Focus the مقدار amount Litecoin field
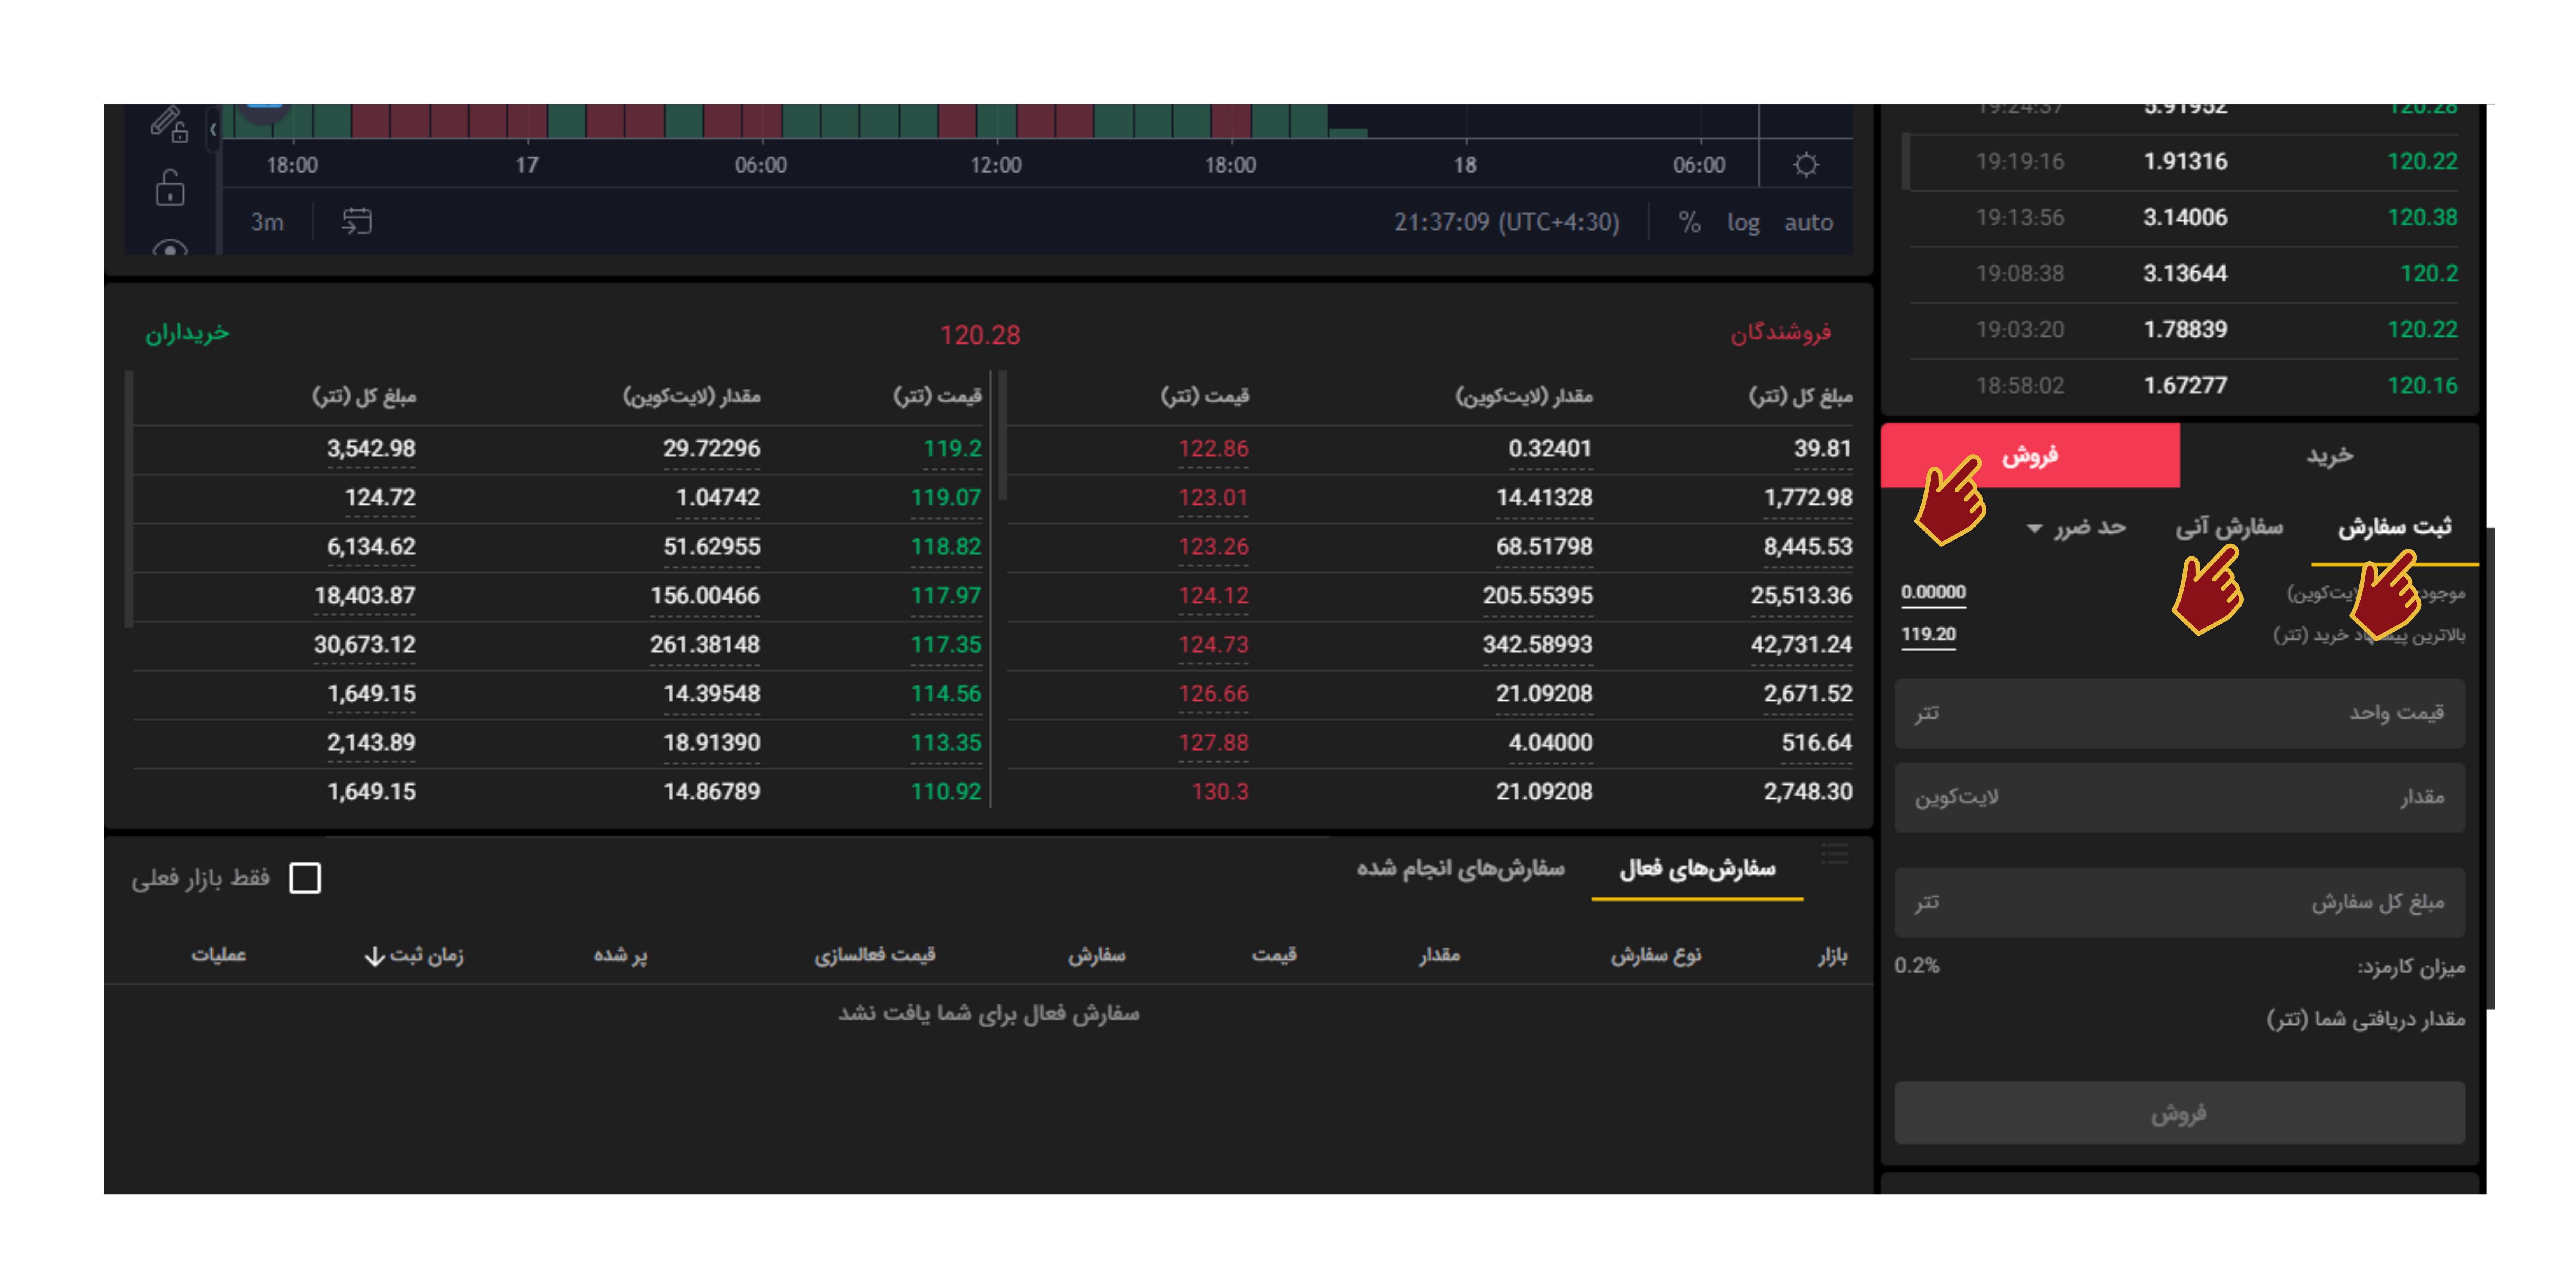The height and width of the screenshot is (1288, 2576). 2179,797
